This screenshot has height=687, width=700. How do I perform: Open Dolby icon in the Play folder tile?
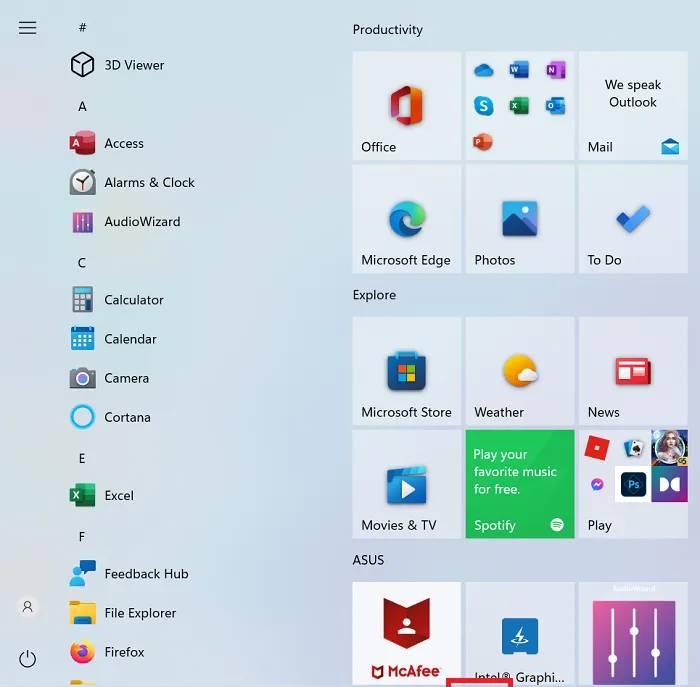pyautogui.click(x=670, y=484)
